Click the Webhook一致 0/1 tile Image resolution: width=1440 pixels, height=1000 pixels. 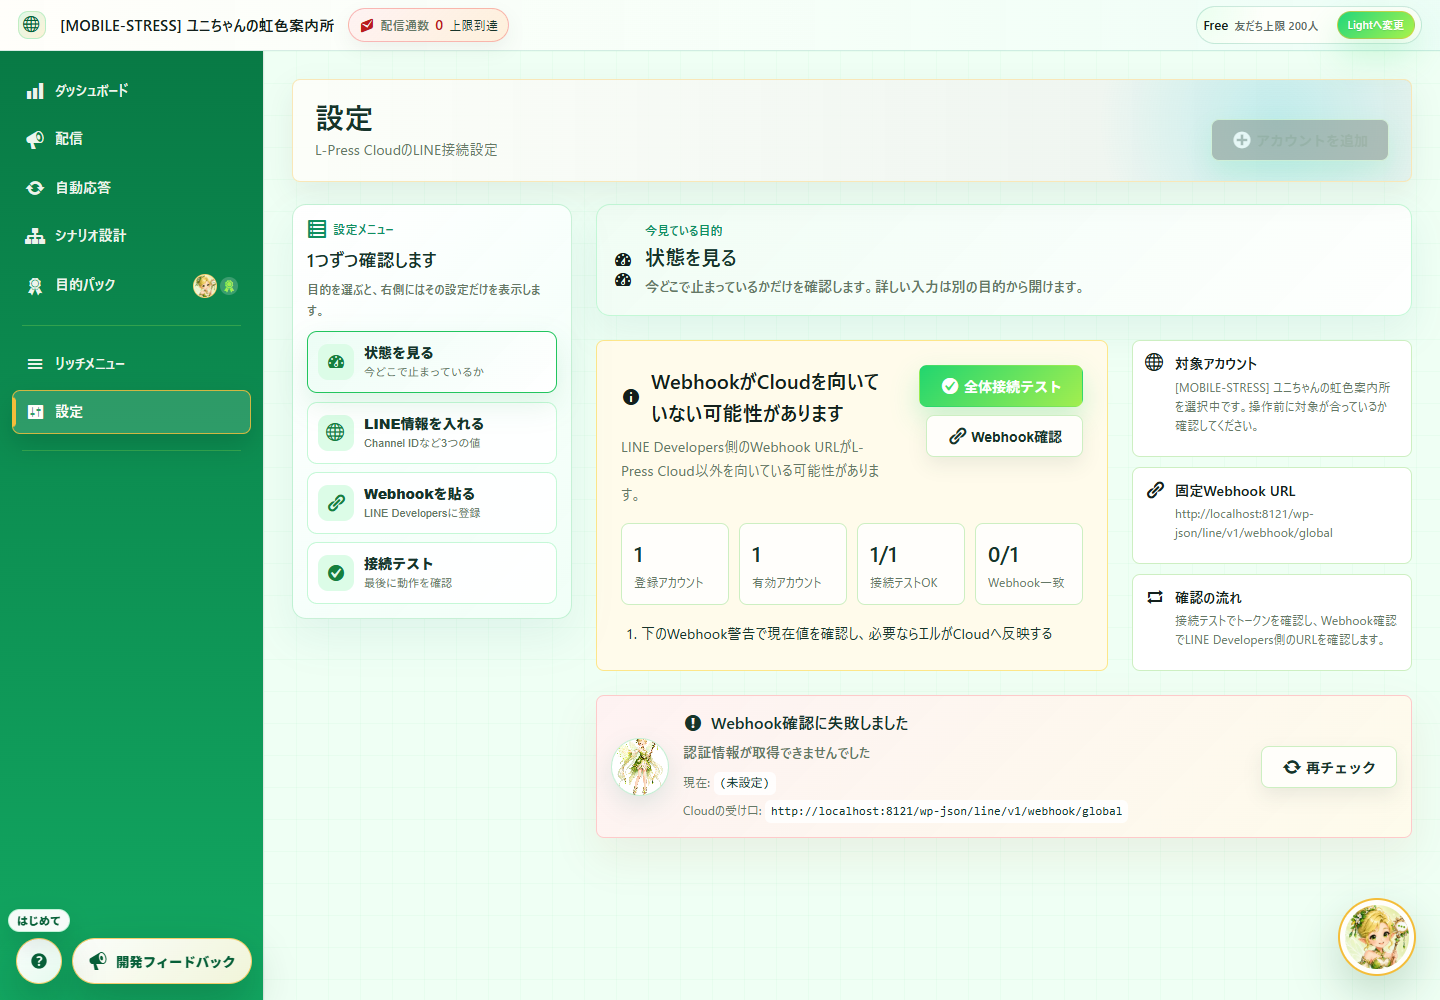1029,564
